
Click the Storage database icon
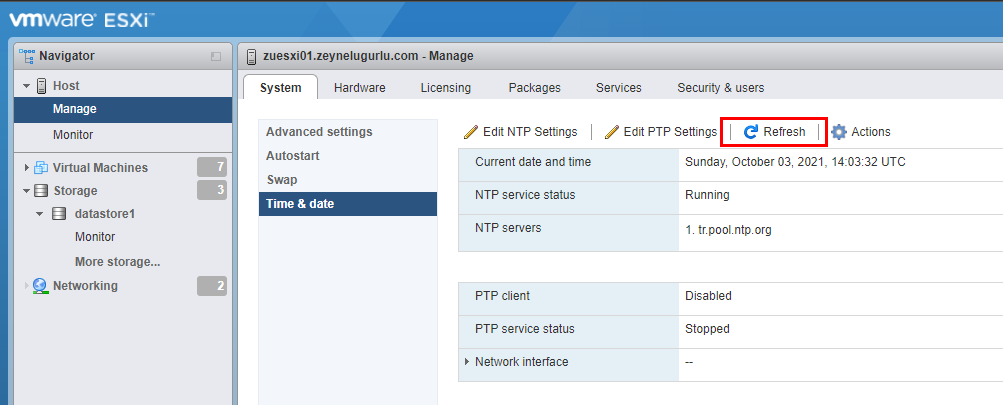41,191
